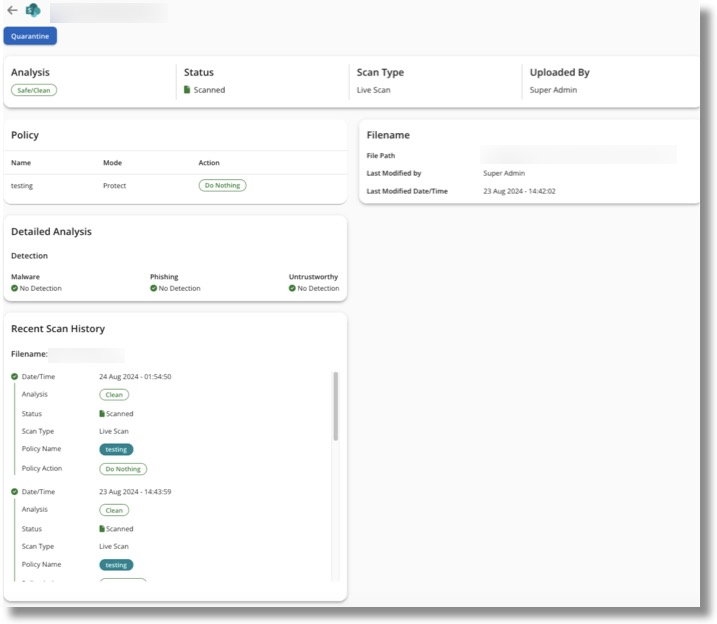717x624 pixels.
Task: Click the Safe/Clean analysis badge
Action: coord(34,90)
